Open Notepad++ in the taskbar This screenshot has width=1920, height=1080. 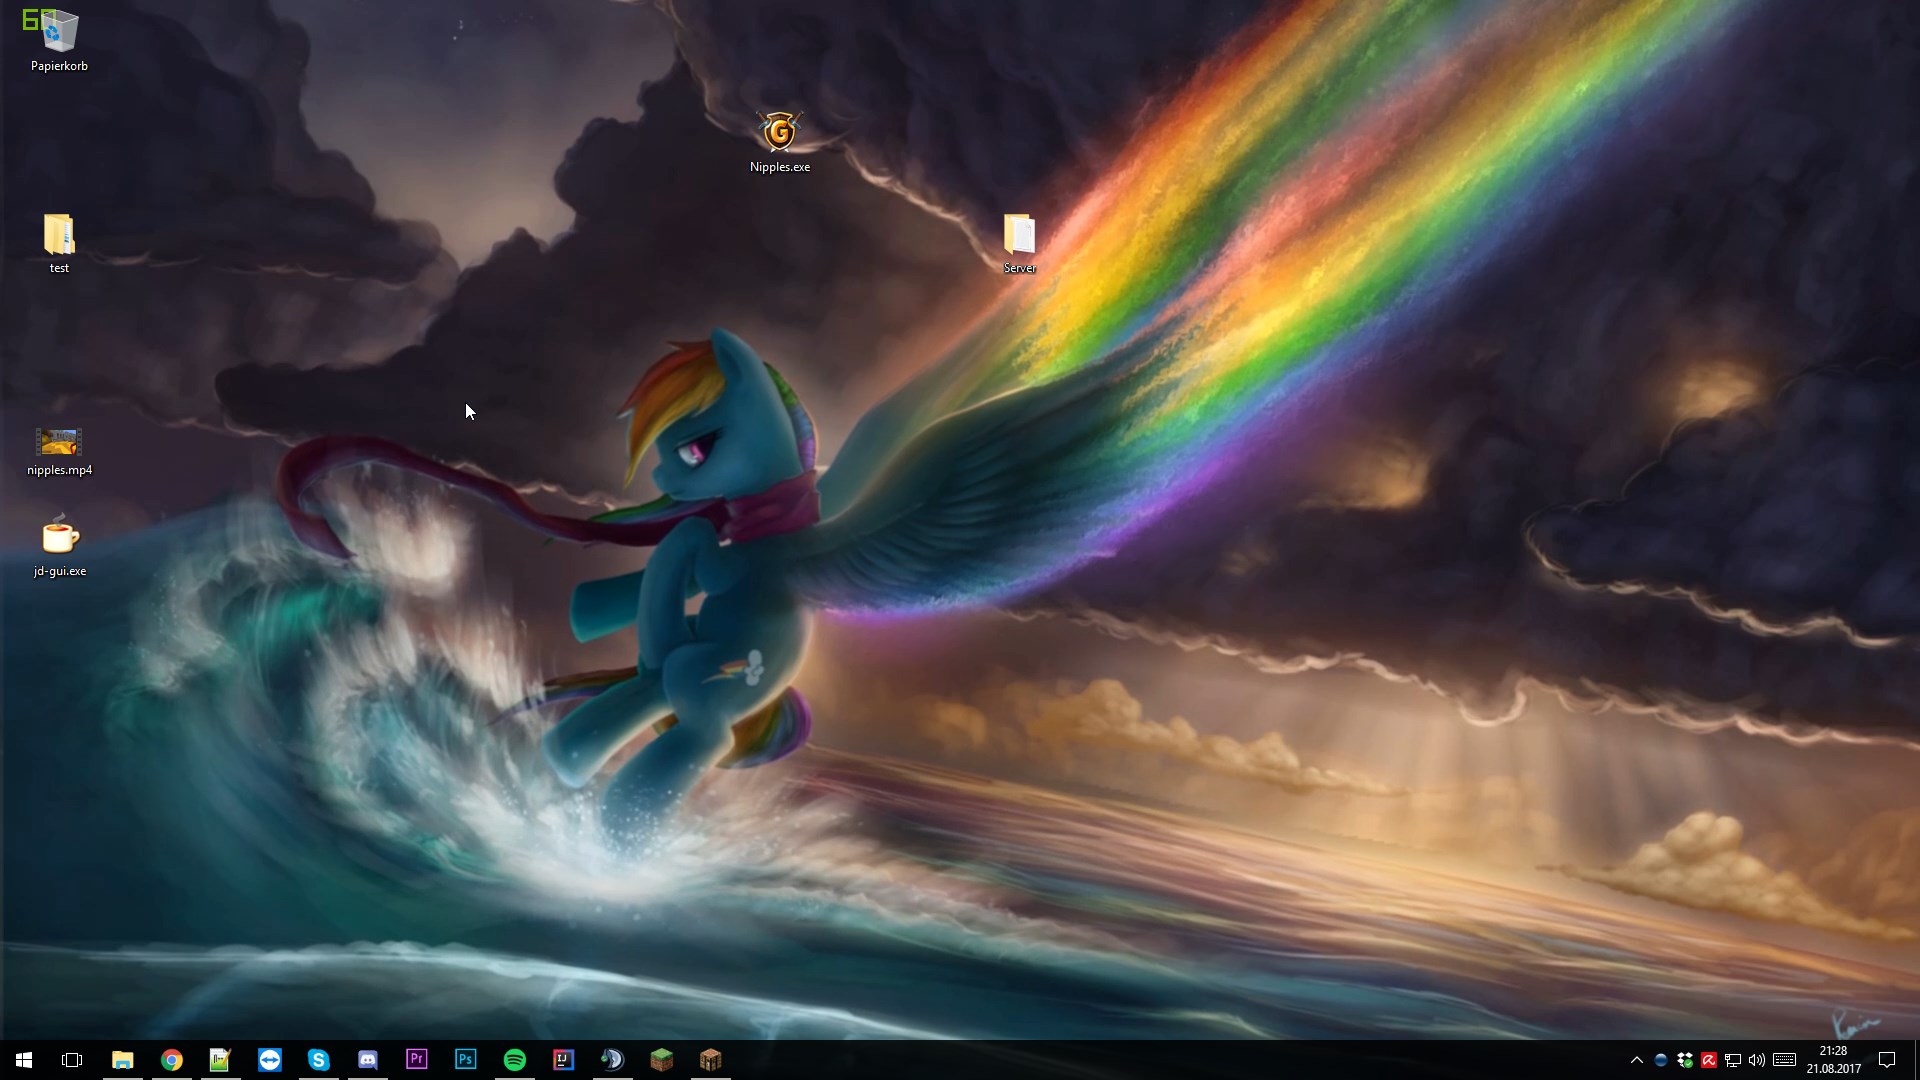click(220, 1060)
